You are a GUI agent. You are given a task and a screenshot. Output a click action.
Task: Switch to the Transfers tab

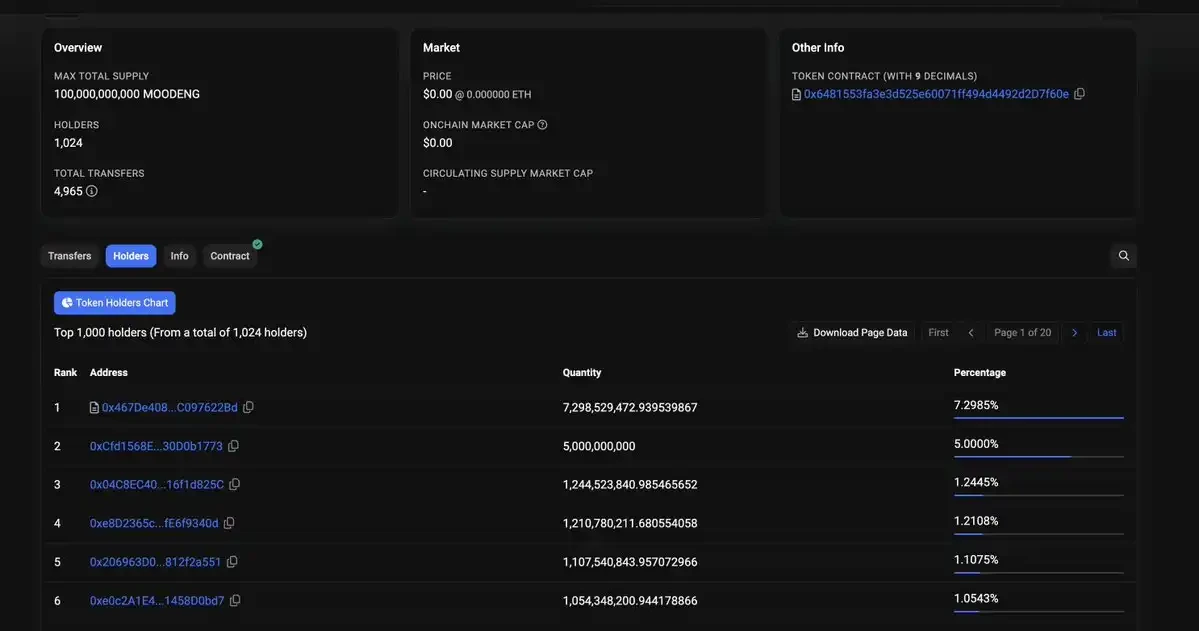70,256
